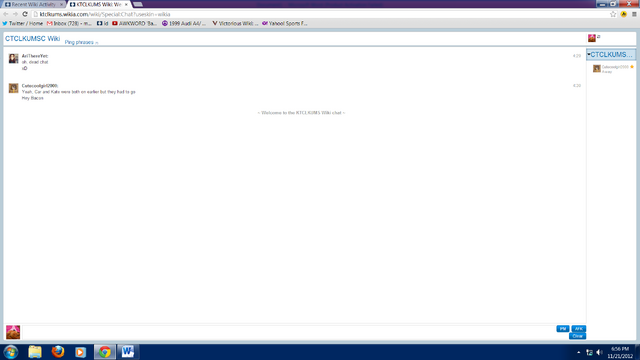Click the 'Hey Bacon' chat message
The height and width of the screenshot is (360, 640).
point(33,98)
